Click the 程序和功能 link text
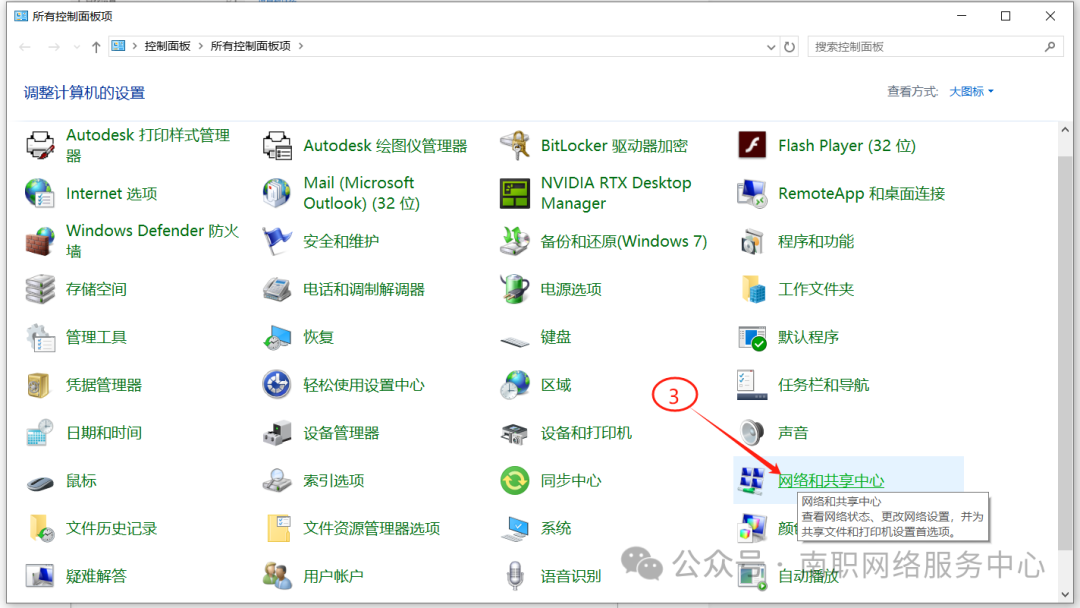The image size is (1080, 608). tap(816, 241)
